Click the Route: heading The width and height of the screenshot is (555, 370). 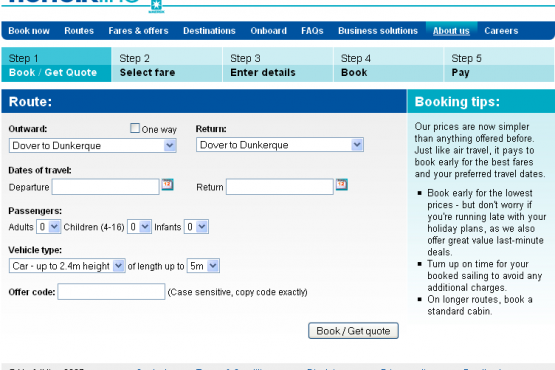(30, 102)
